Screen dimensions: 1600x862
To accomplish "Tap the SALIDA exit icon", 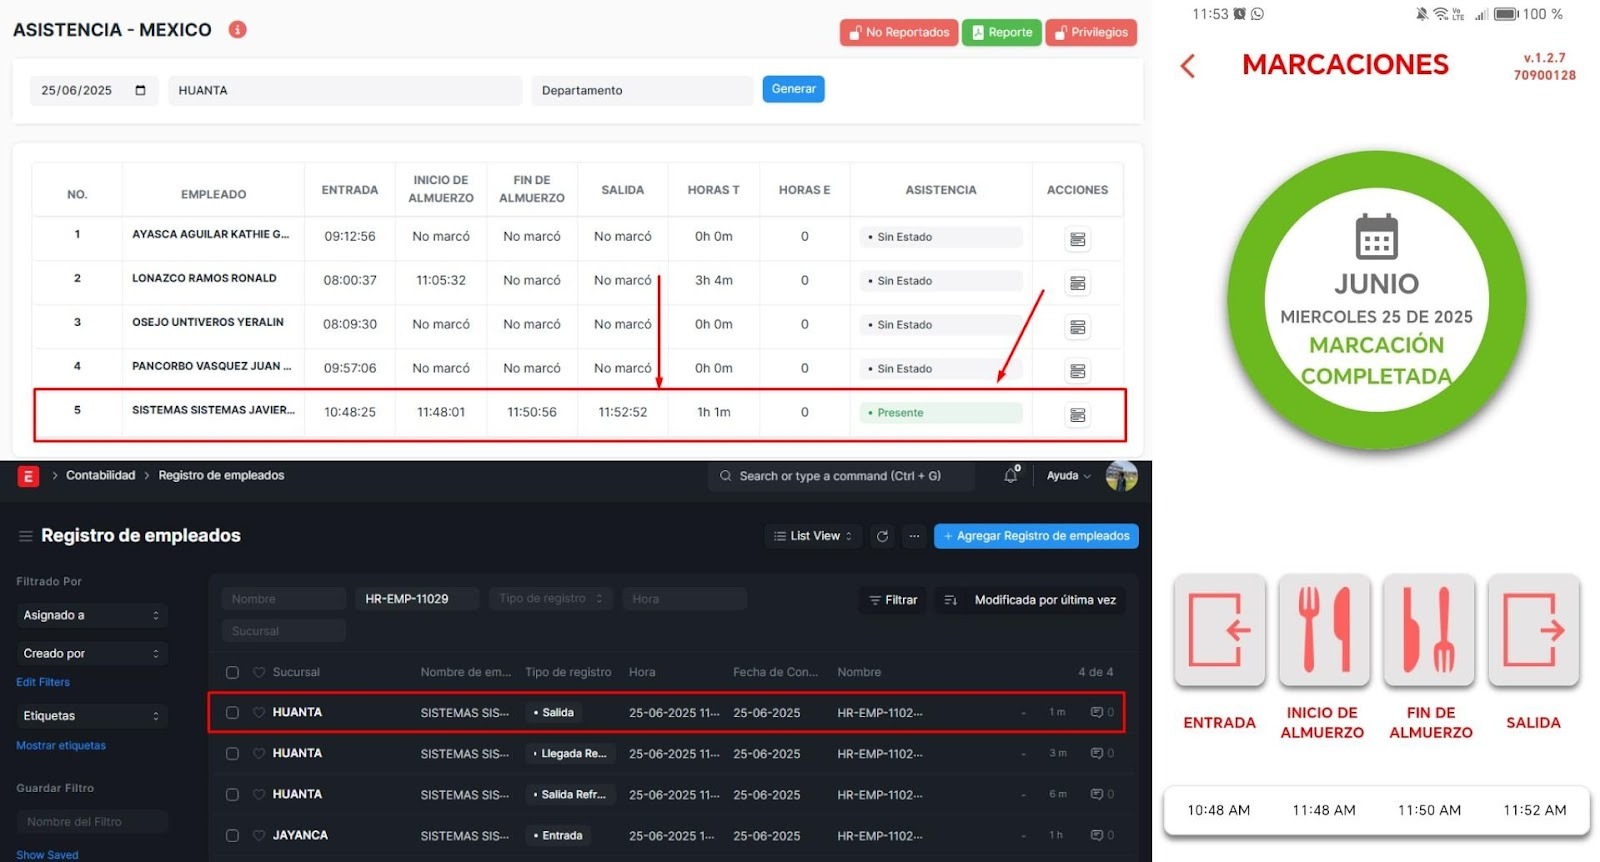I will (x=1534, y=630).
